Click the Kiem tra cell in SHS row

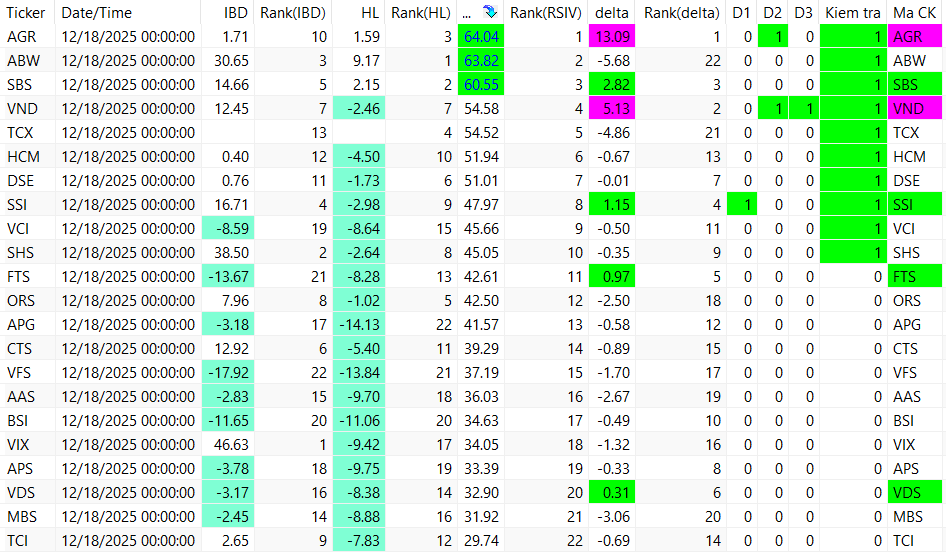coord(853,253)
